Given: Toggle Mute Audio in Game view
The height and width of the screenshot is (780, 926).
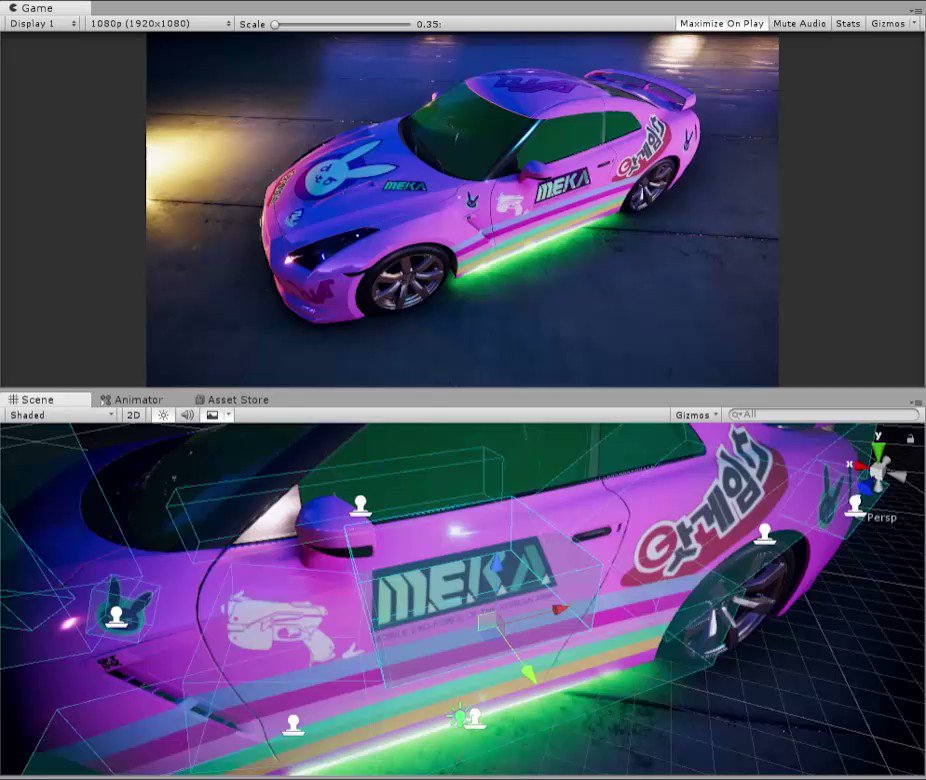Looking at the screenshot, I should coord(799,24).
